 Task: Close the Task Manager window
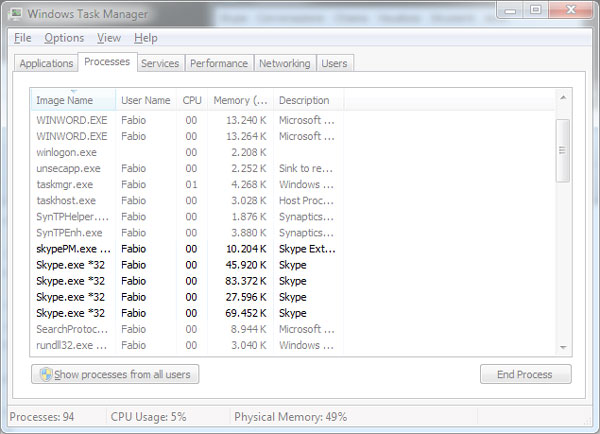click(x=571, y=10)
